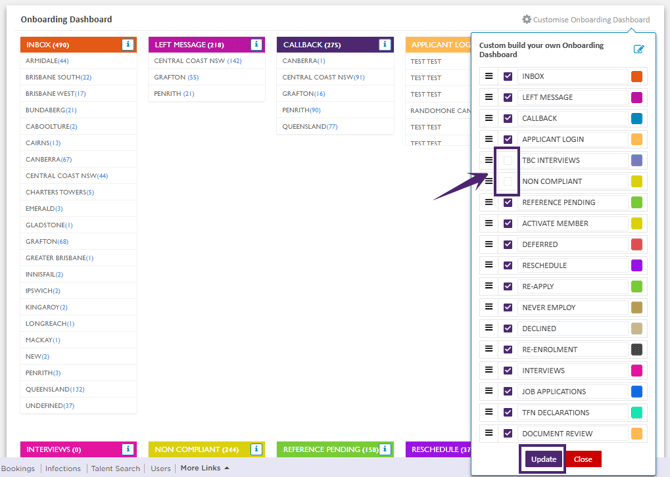Click the drag handle icon for the REFERENCE PENDING row
Screen dimensions: 670x477
point(489,202)
